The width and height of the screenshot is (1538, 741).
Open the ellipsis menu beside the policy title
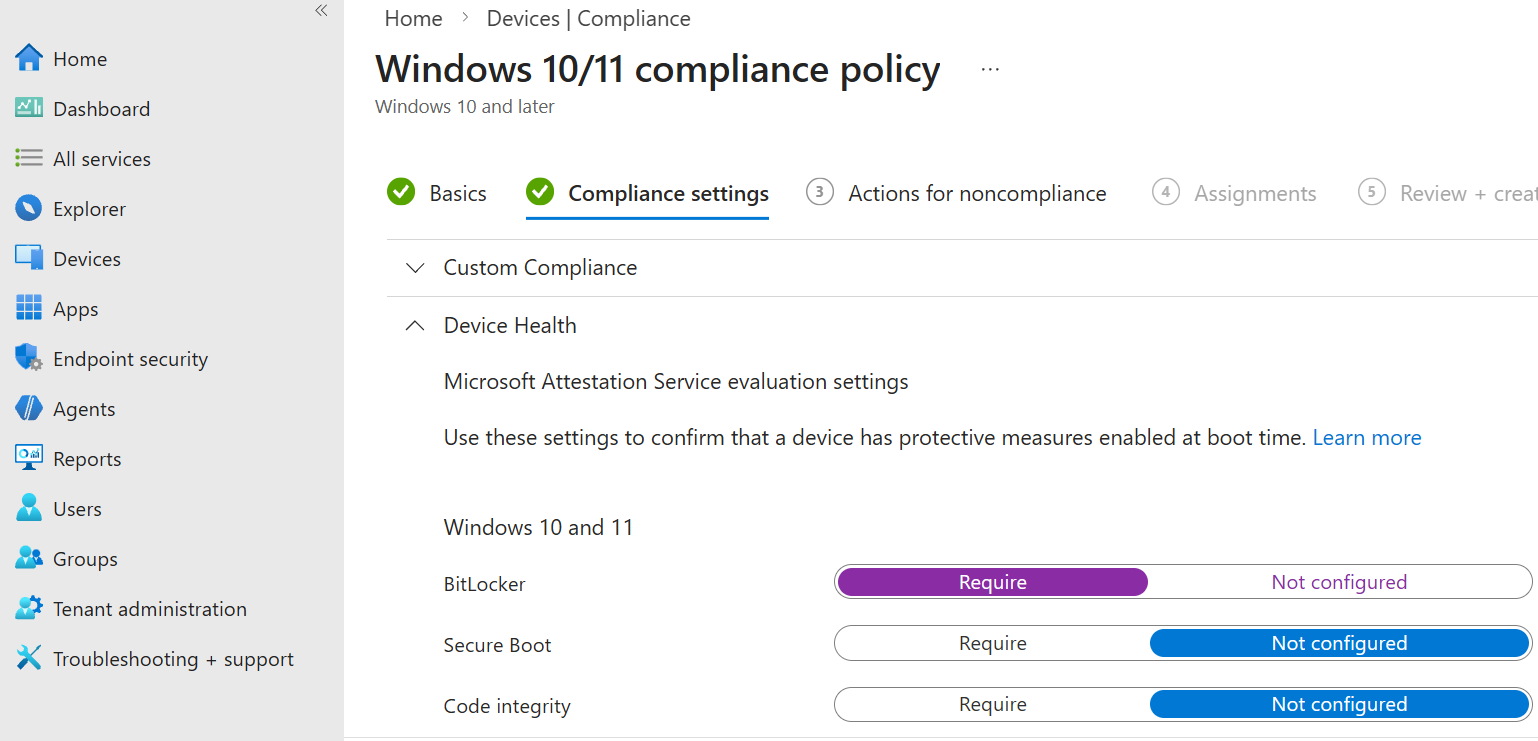[989, 68]
